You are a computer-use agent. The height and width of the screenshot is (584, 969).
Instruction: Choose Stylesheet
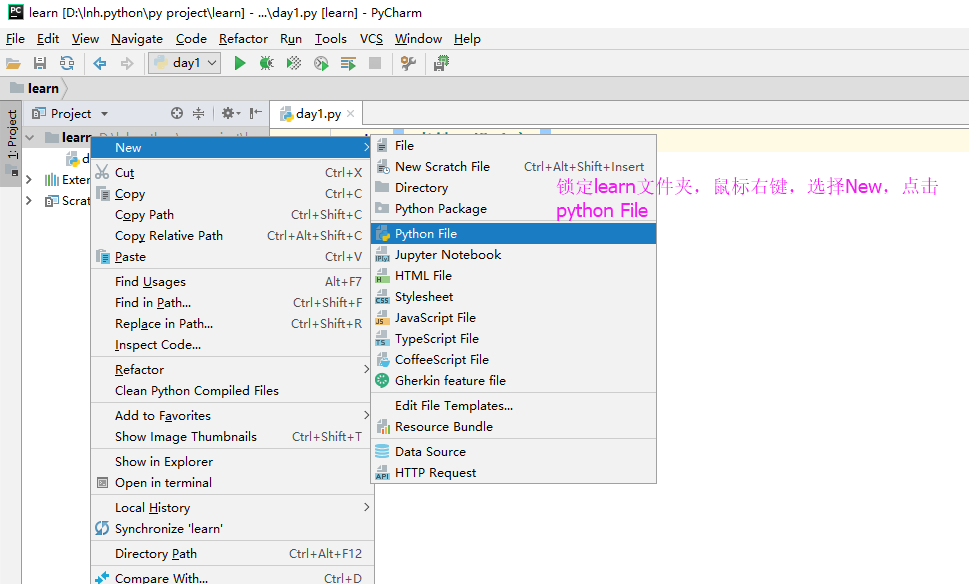[x=514, y=297]
